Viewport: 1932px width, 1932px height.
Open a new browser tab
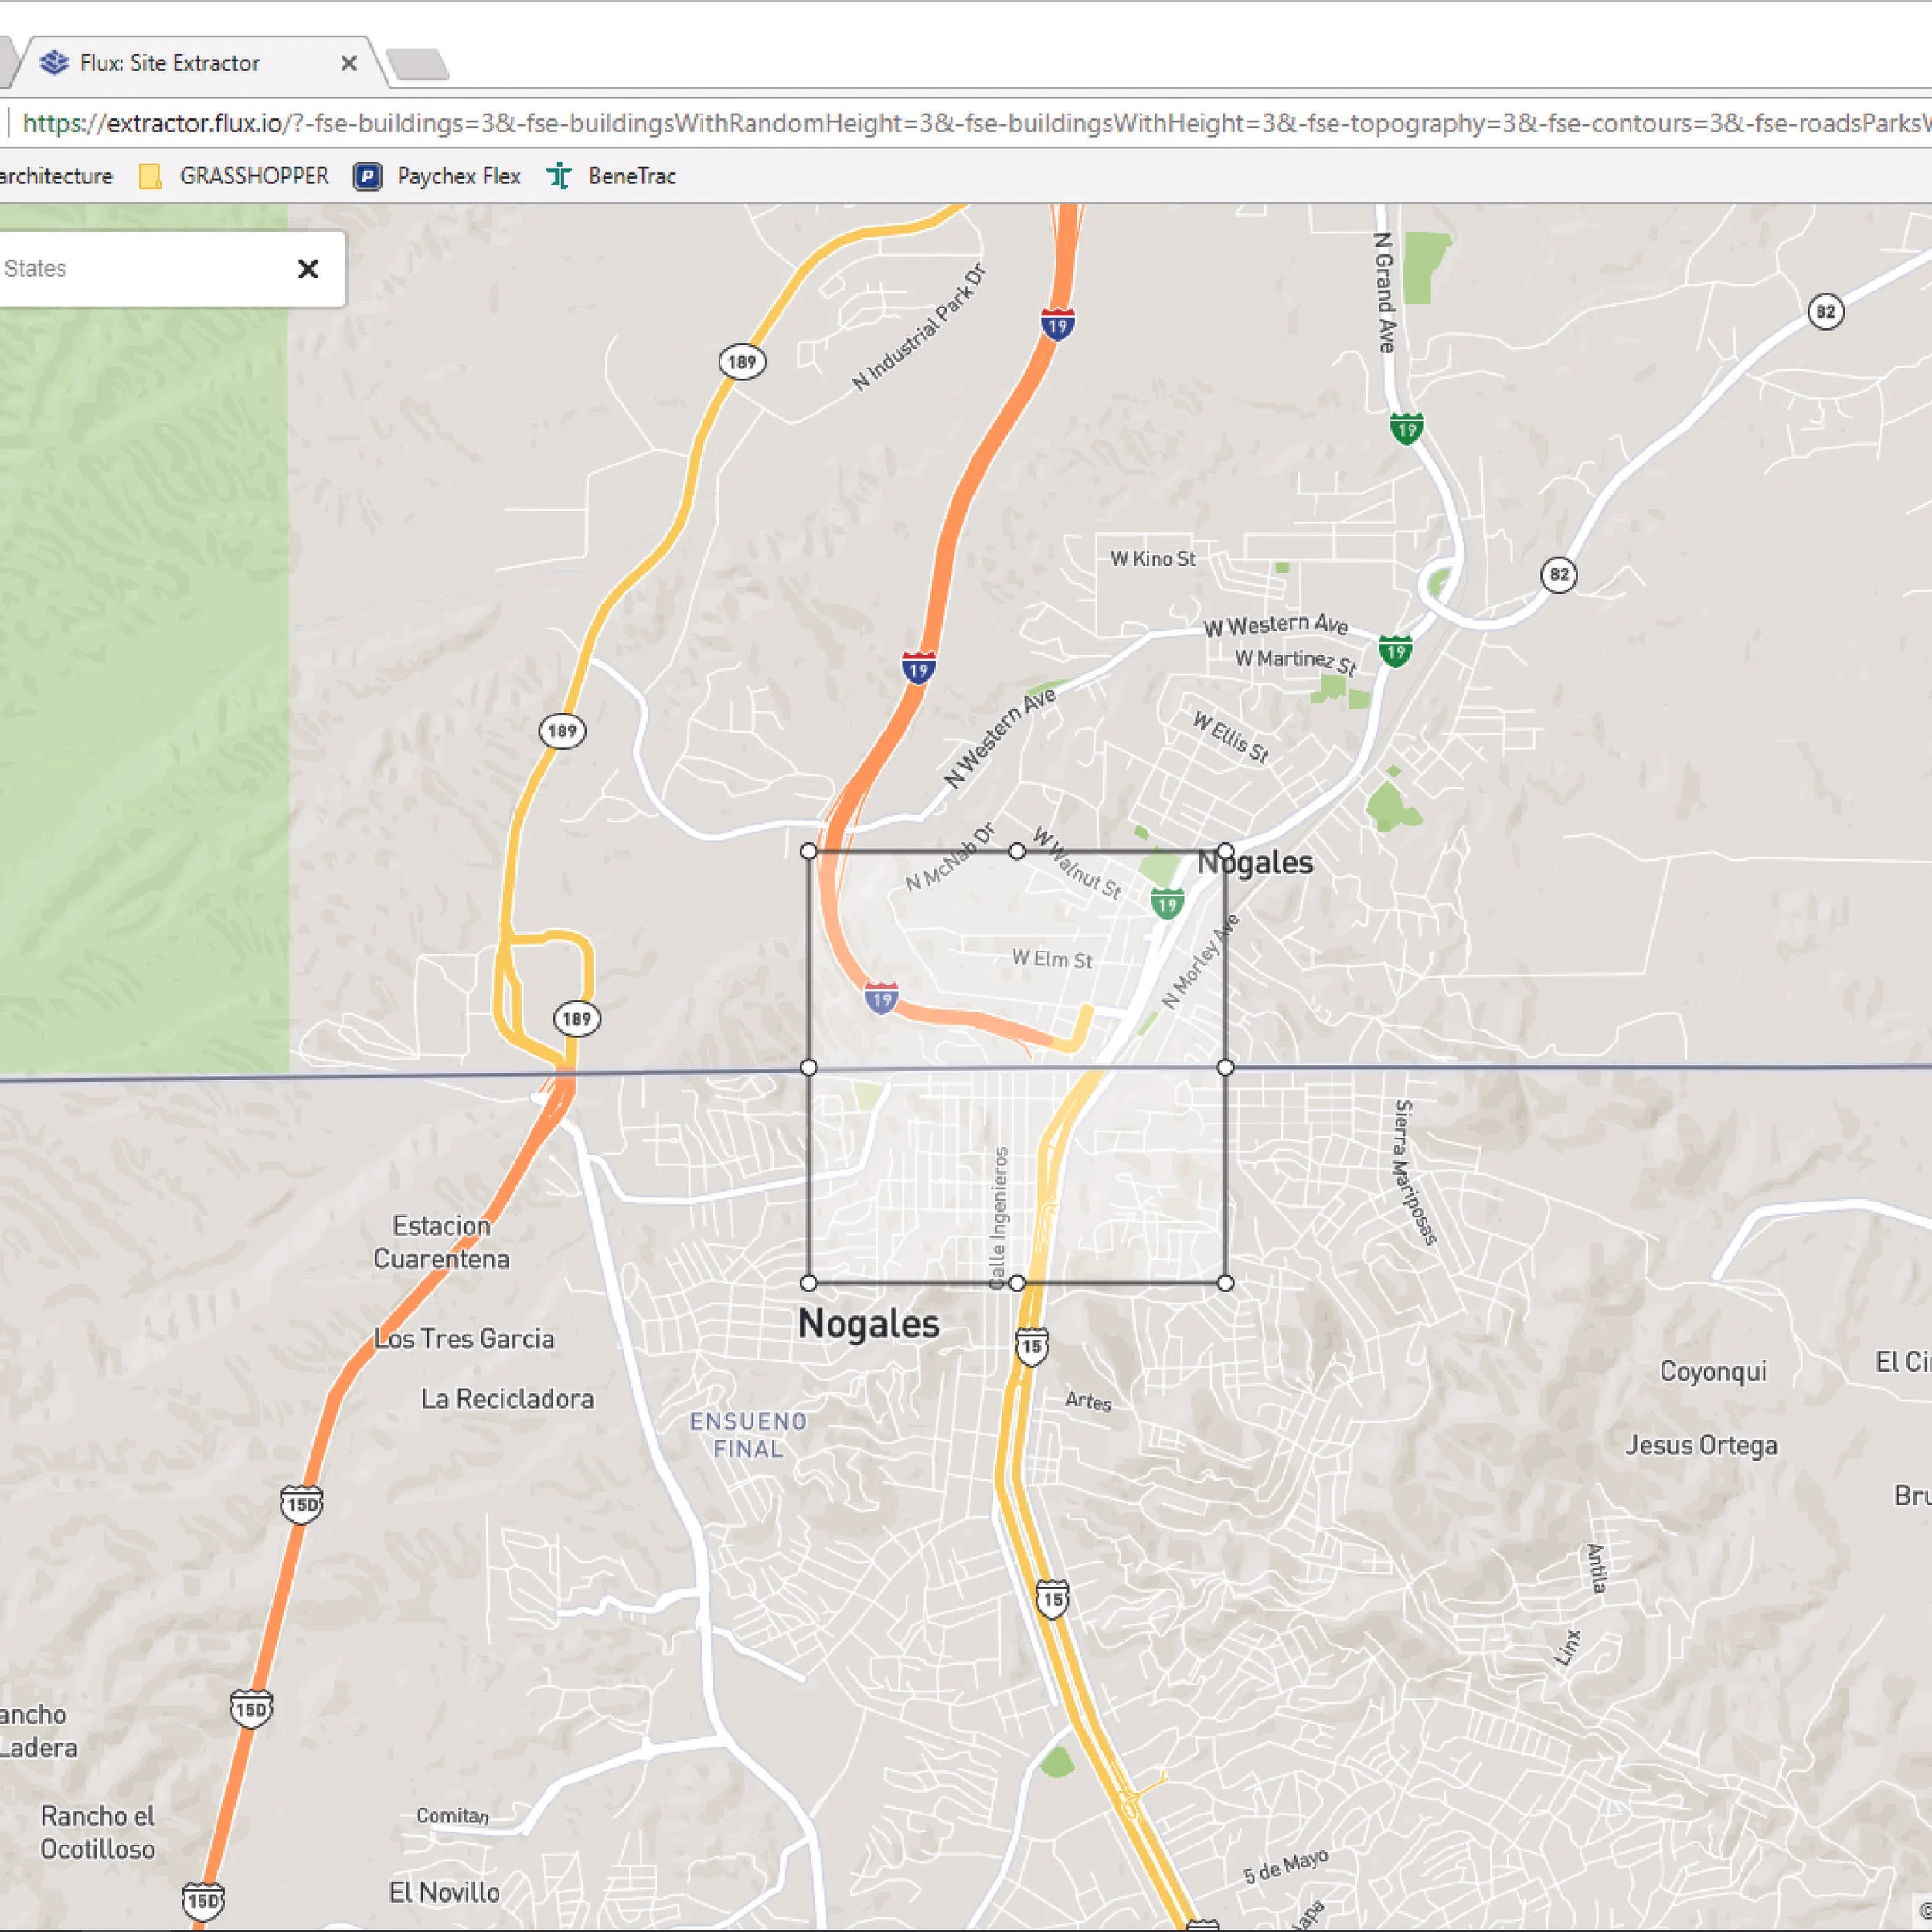pos(418,65)
